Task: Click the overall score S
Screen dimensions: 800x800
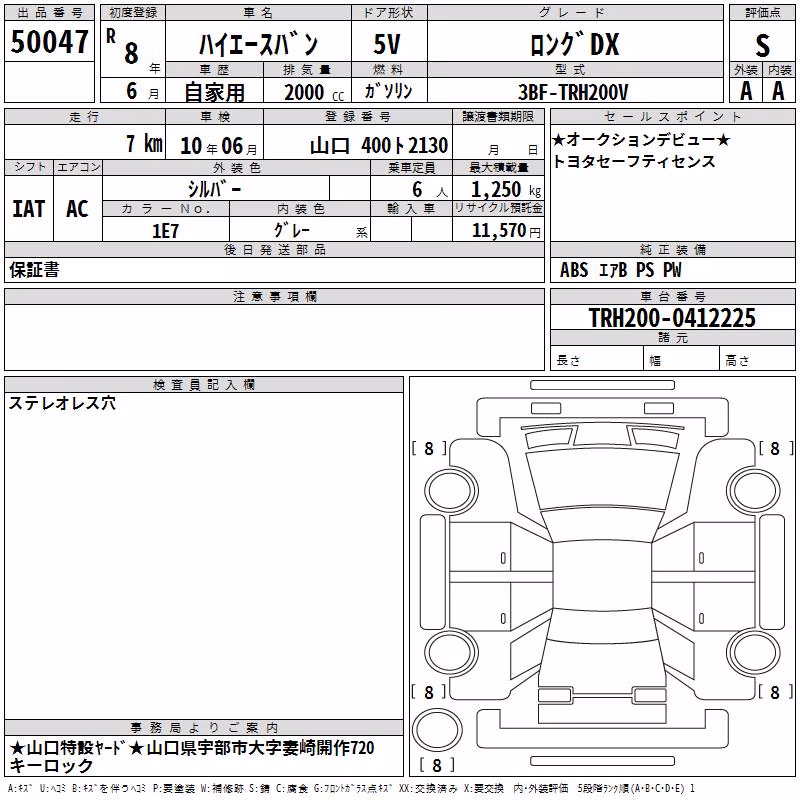Action: pos(762,45)
